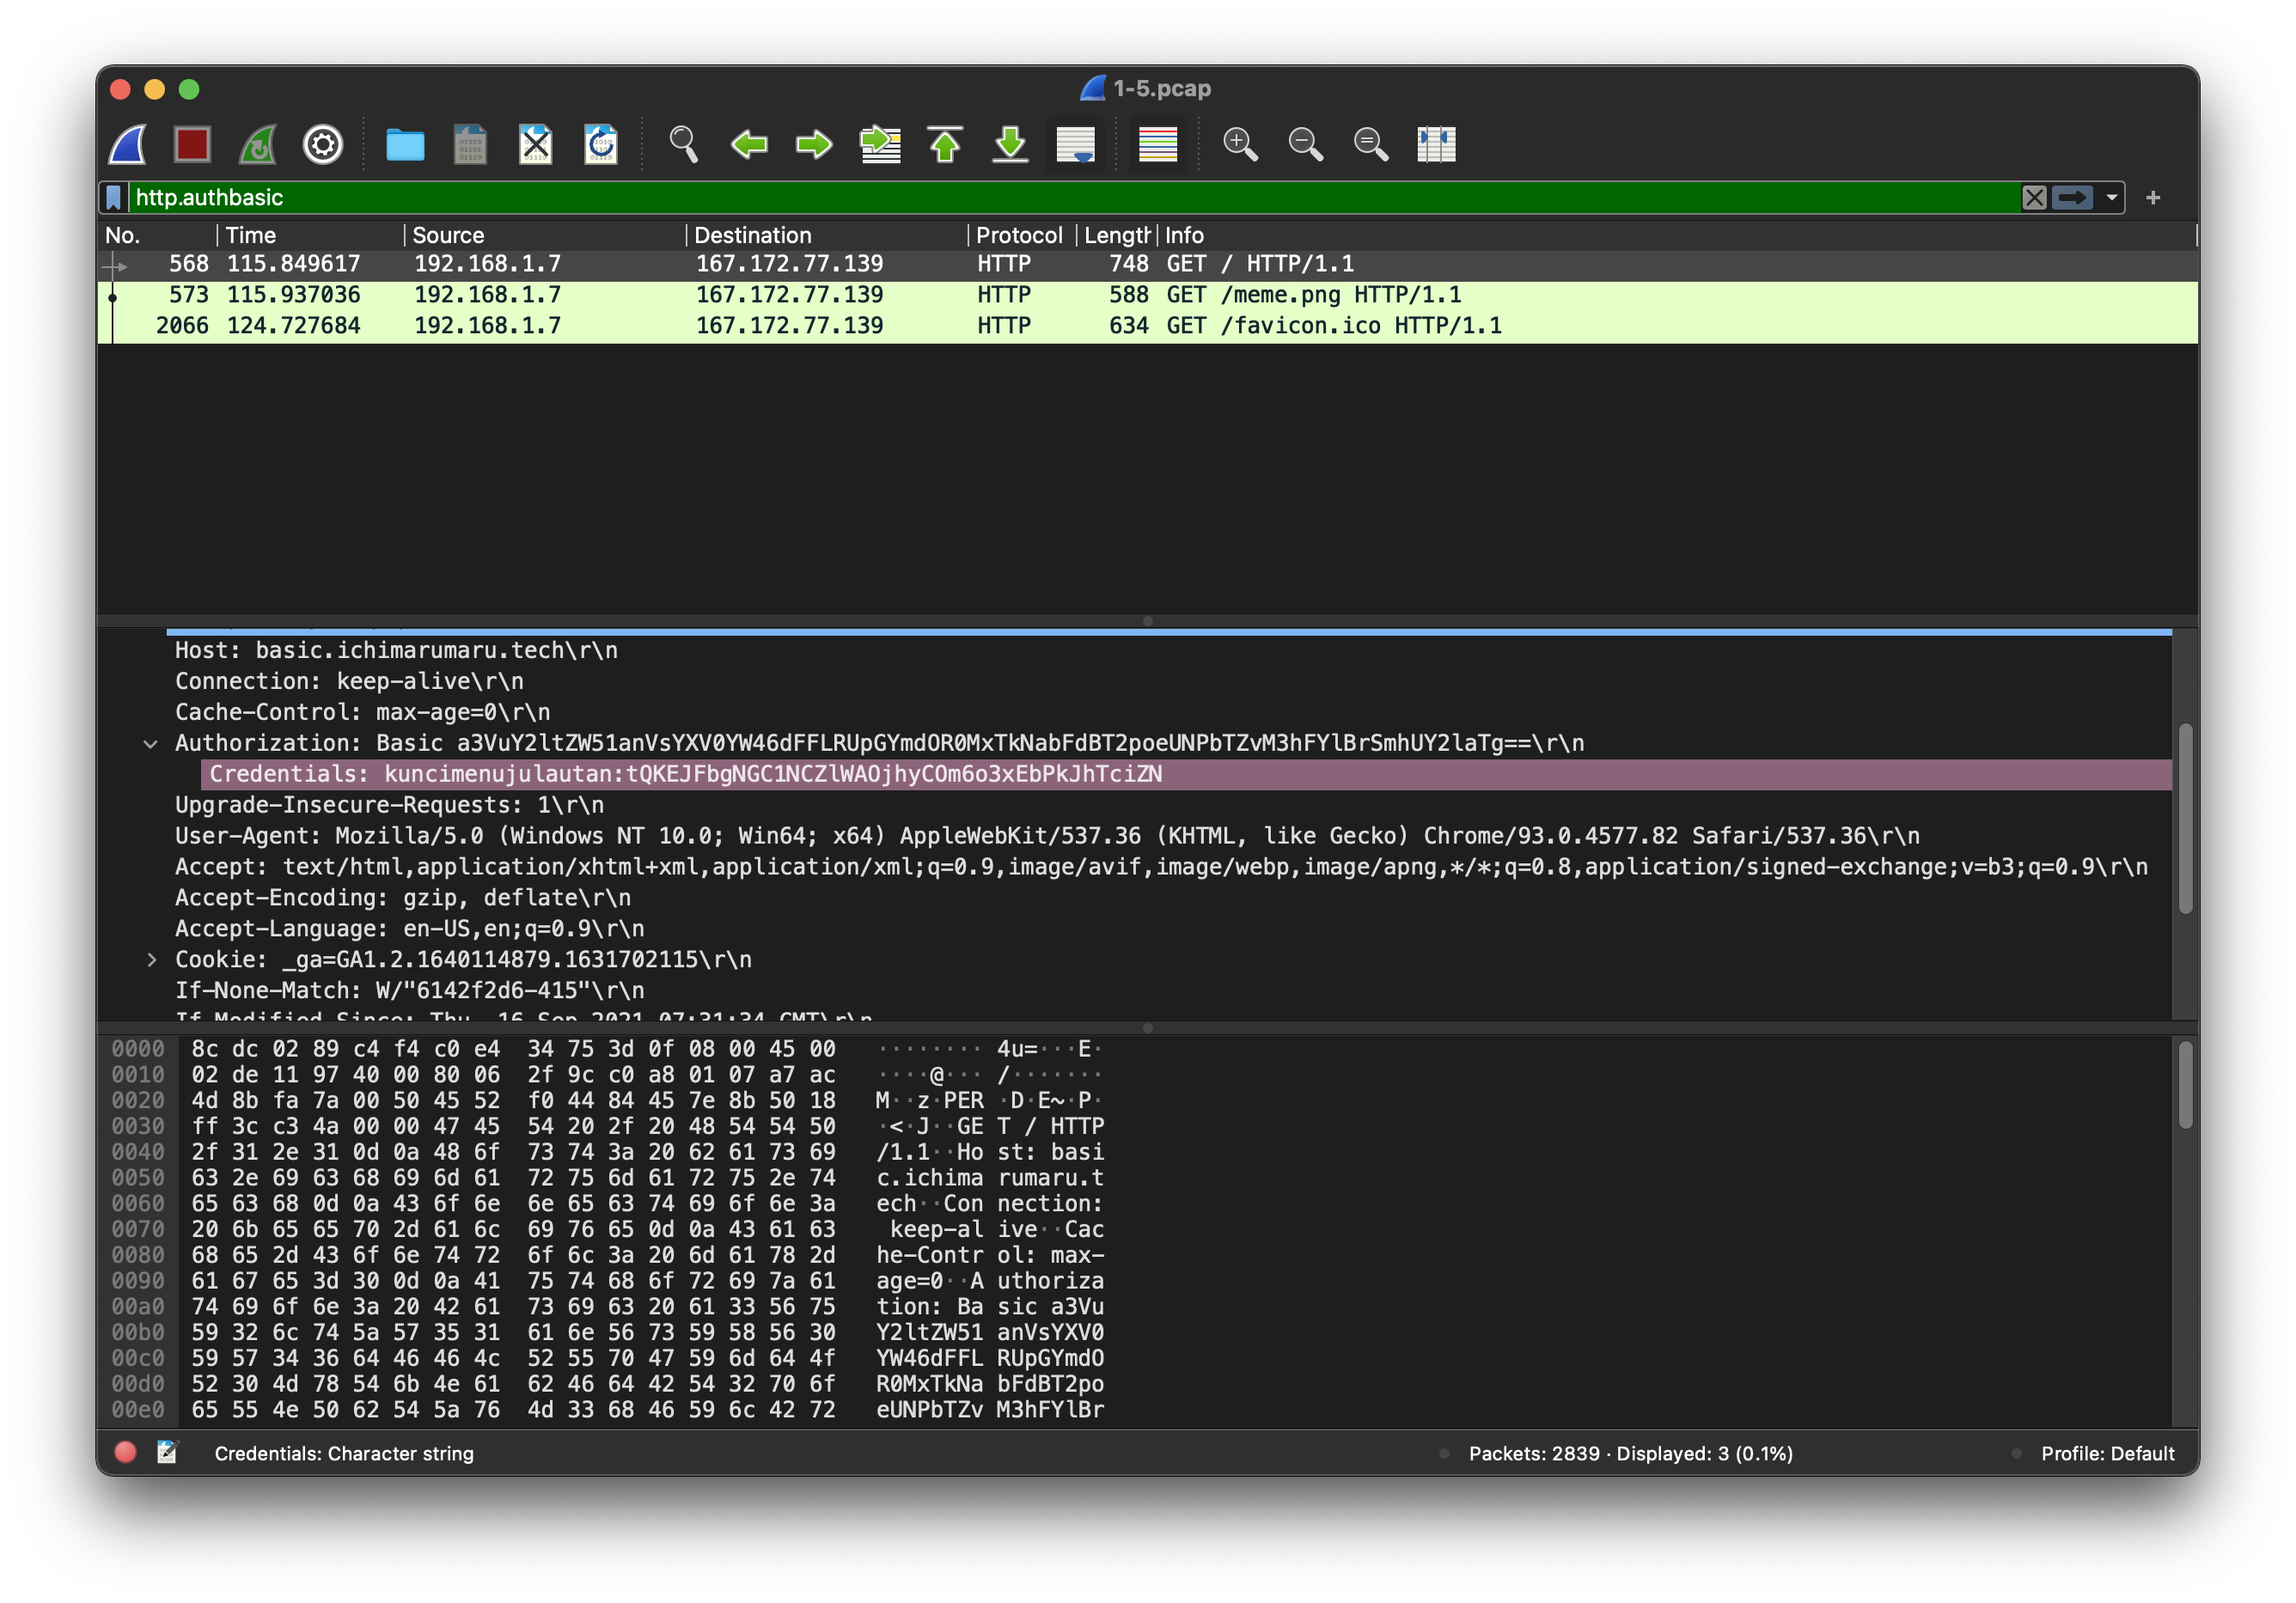Open capture file properties notepad icon
Viewport: 2296px width, 1603px height.
point(167,1453)
